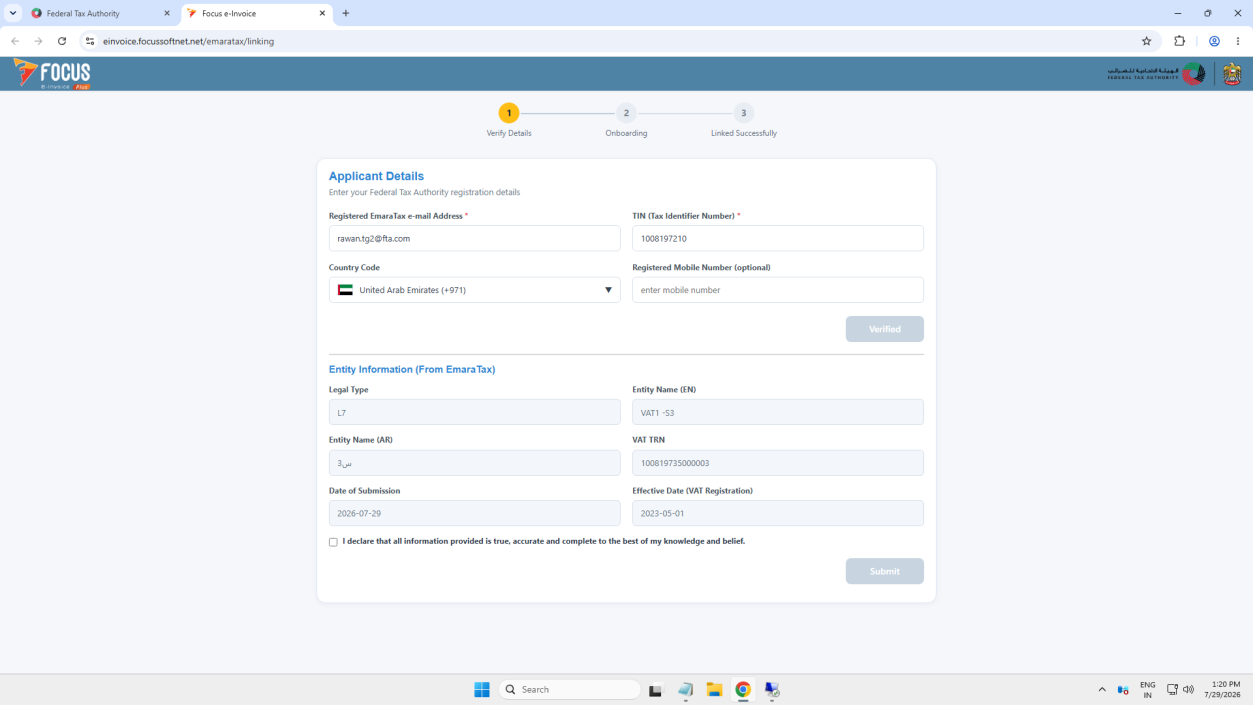Click step 3 Linked Successfully indicator
The image size is (1253, 705).
click(x=743, y=113)
